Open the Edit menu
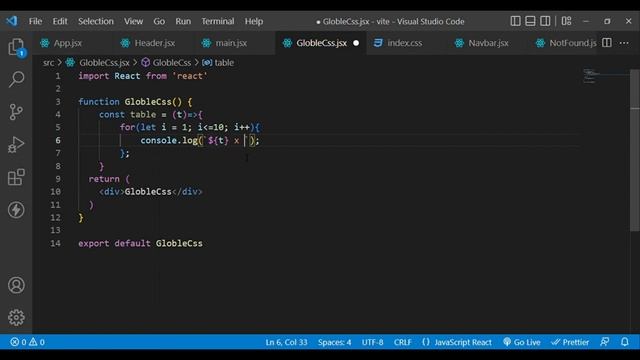The width and height of the screenshot is (640, 360). [x=60, y=21]
